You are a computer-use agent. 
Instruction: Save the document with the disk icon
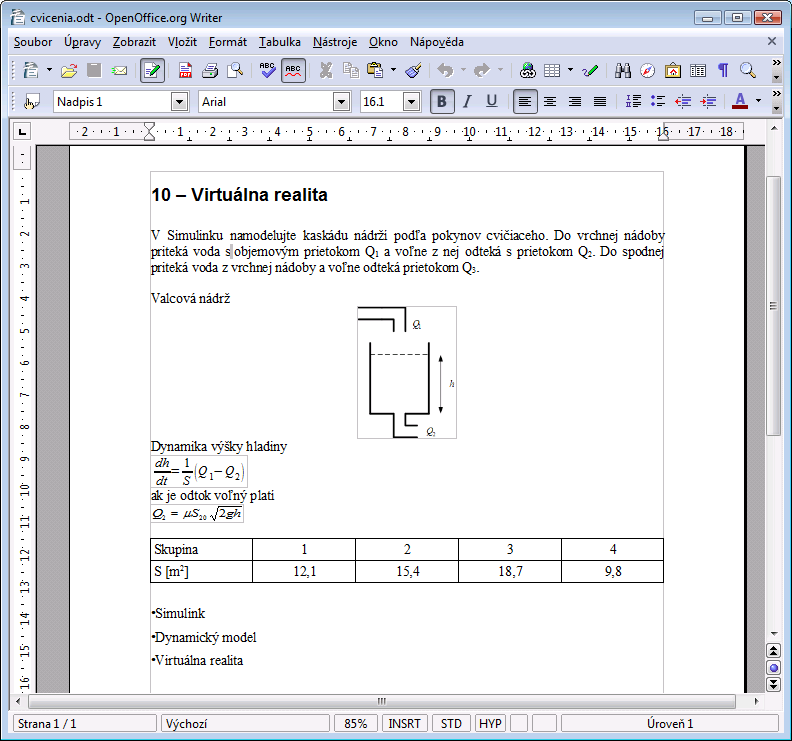click(x=94, y=70)
